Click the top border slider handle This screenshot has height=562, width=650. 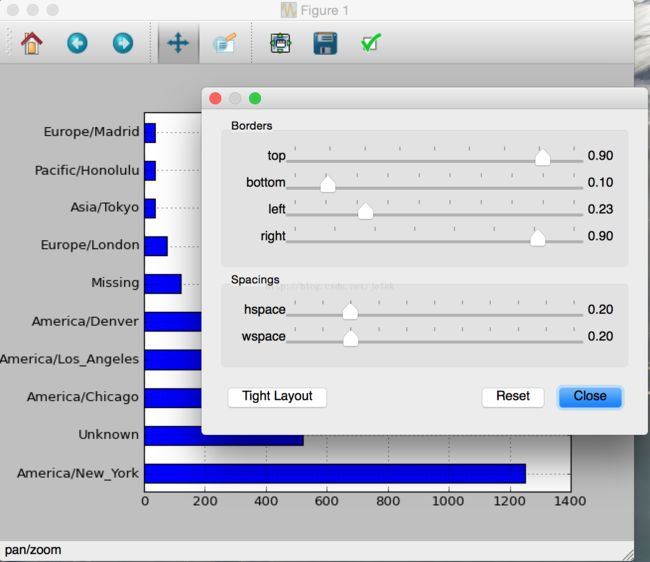click(542, 157)
